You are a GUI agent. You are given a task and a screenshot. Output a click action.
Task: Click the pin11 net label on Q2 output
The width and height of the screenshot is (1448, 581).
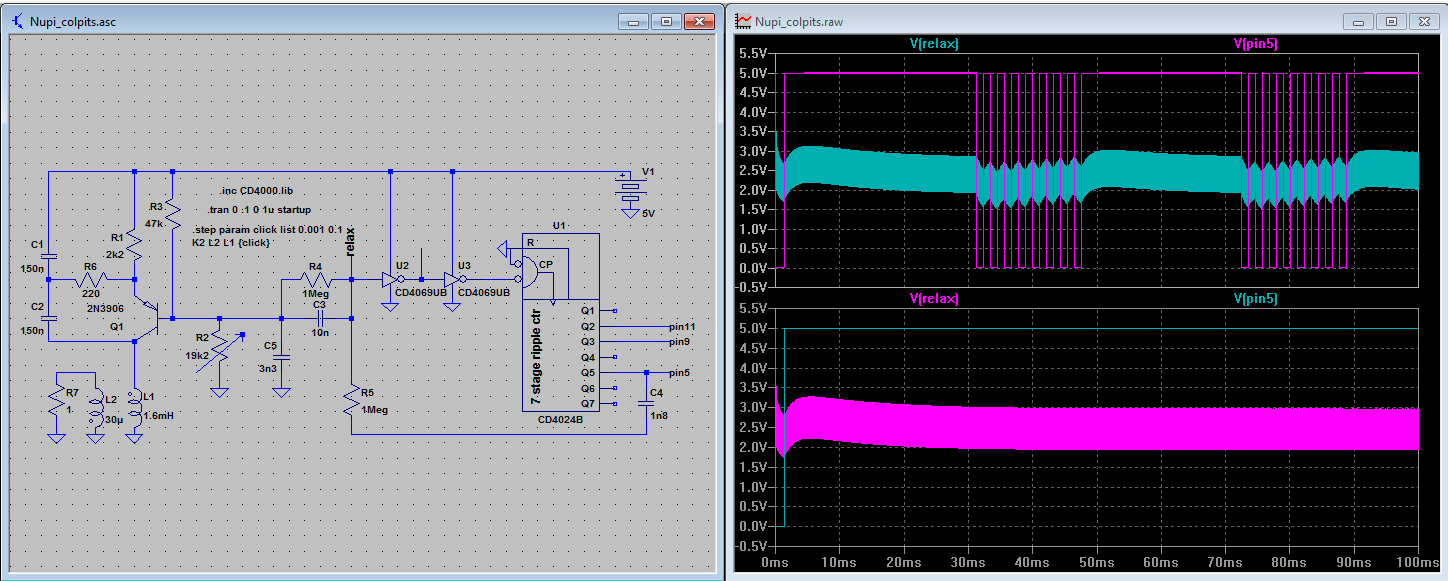(683, 326)
